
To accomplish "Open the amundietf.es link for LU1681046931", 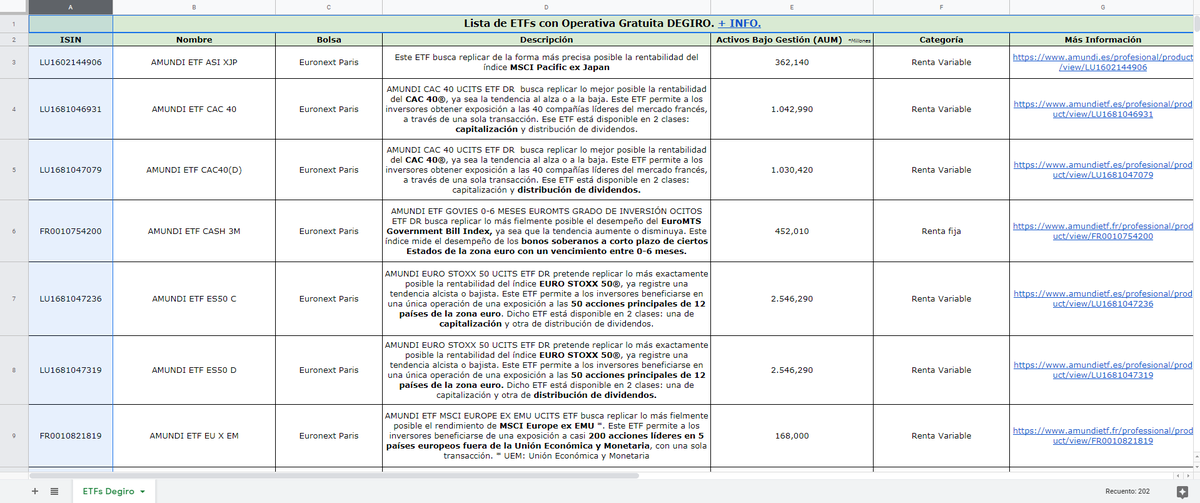I will tap(1103, 109).
